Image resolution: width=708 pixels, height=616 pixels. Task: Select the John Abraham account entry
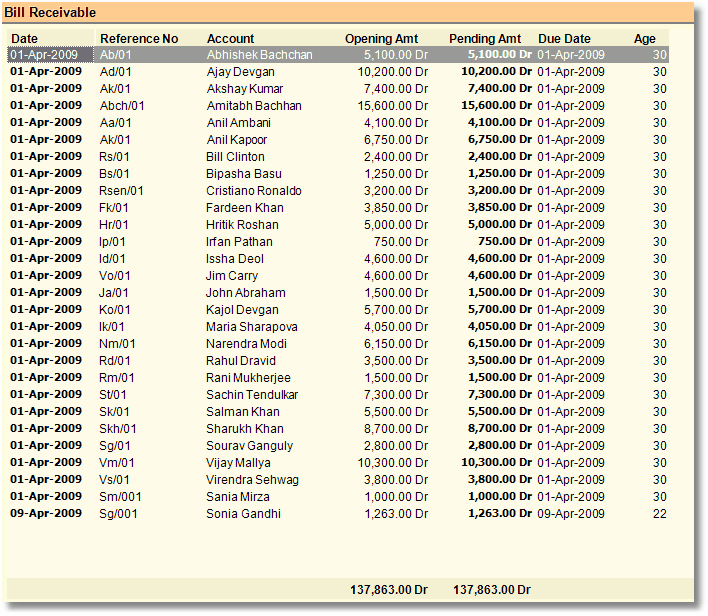click(x=246, y=293)
